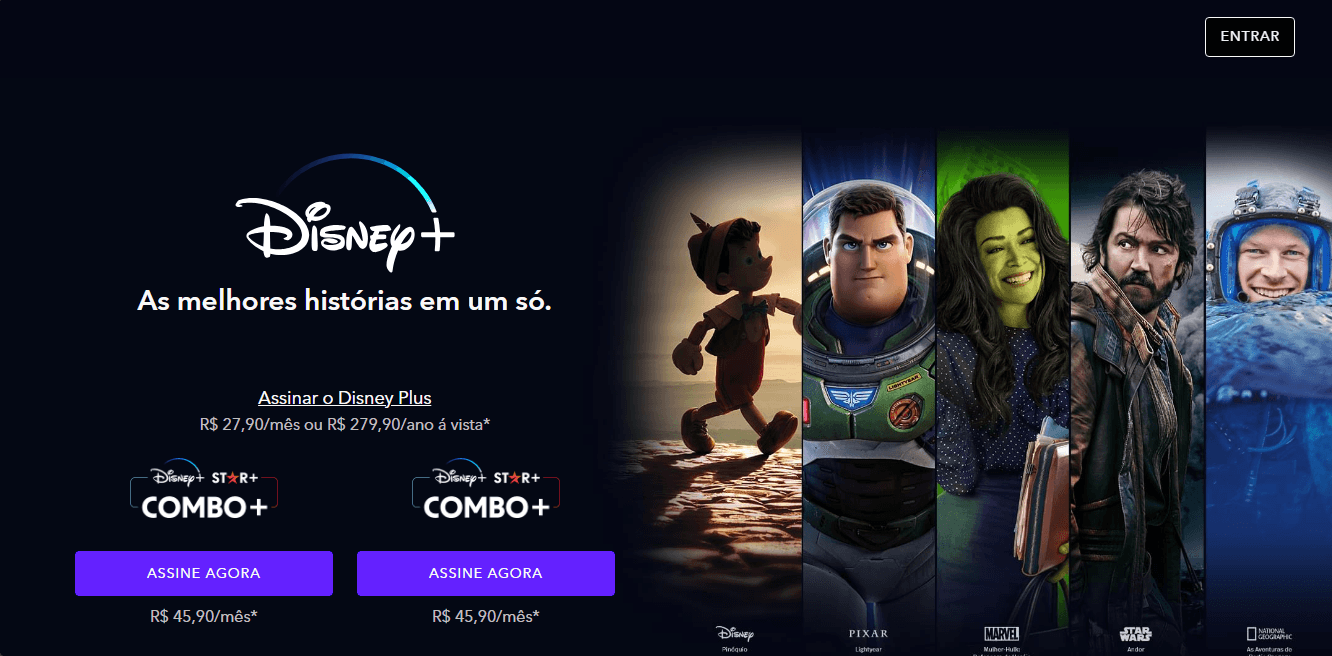Click the ENTRAR login button
This screenshot has width=1332, height=656.
coord(1250,37)
